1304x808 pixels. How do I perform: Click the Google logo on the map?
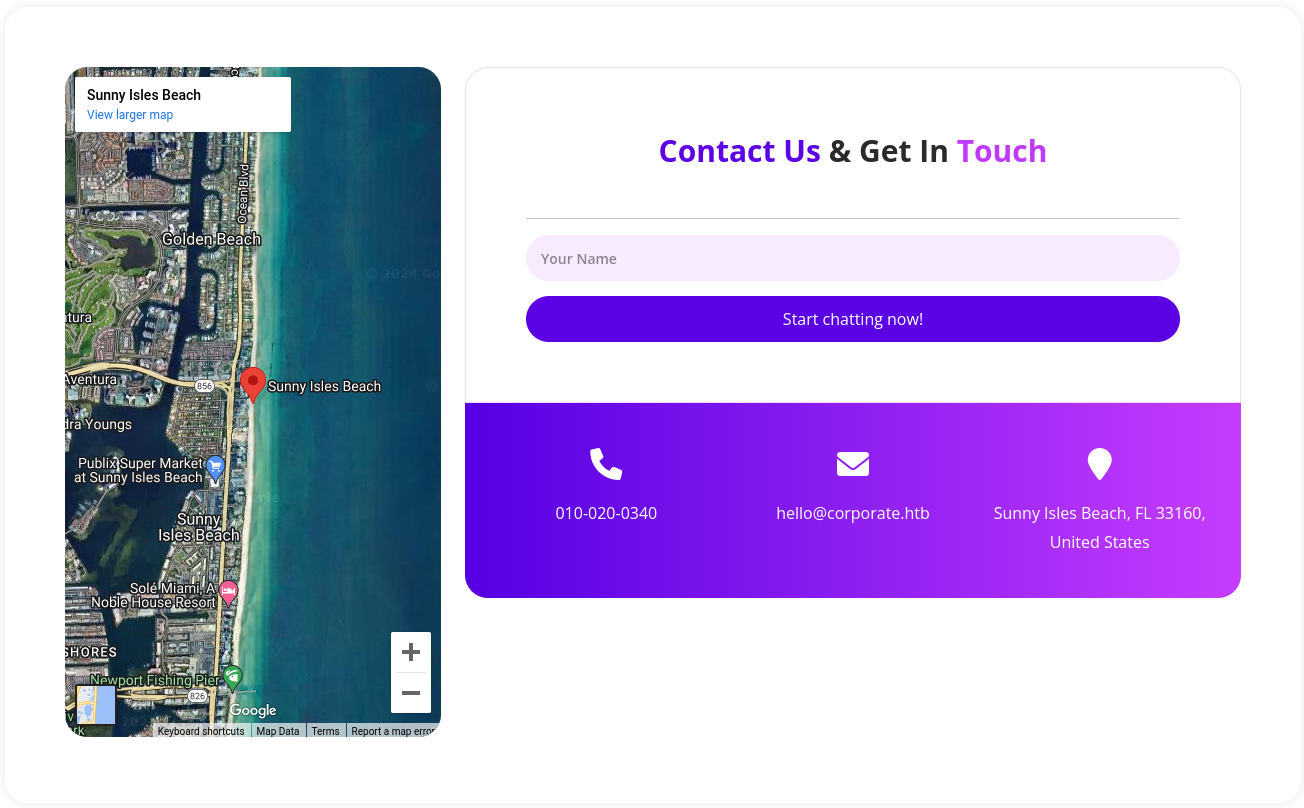253,710
